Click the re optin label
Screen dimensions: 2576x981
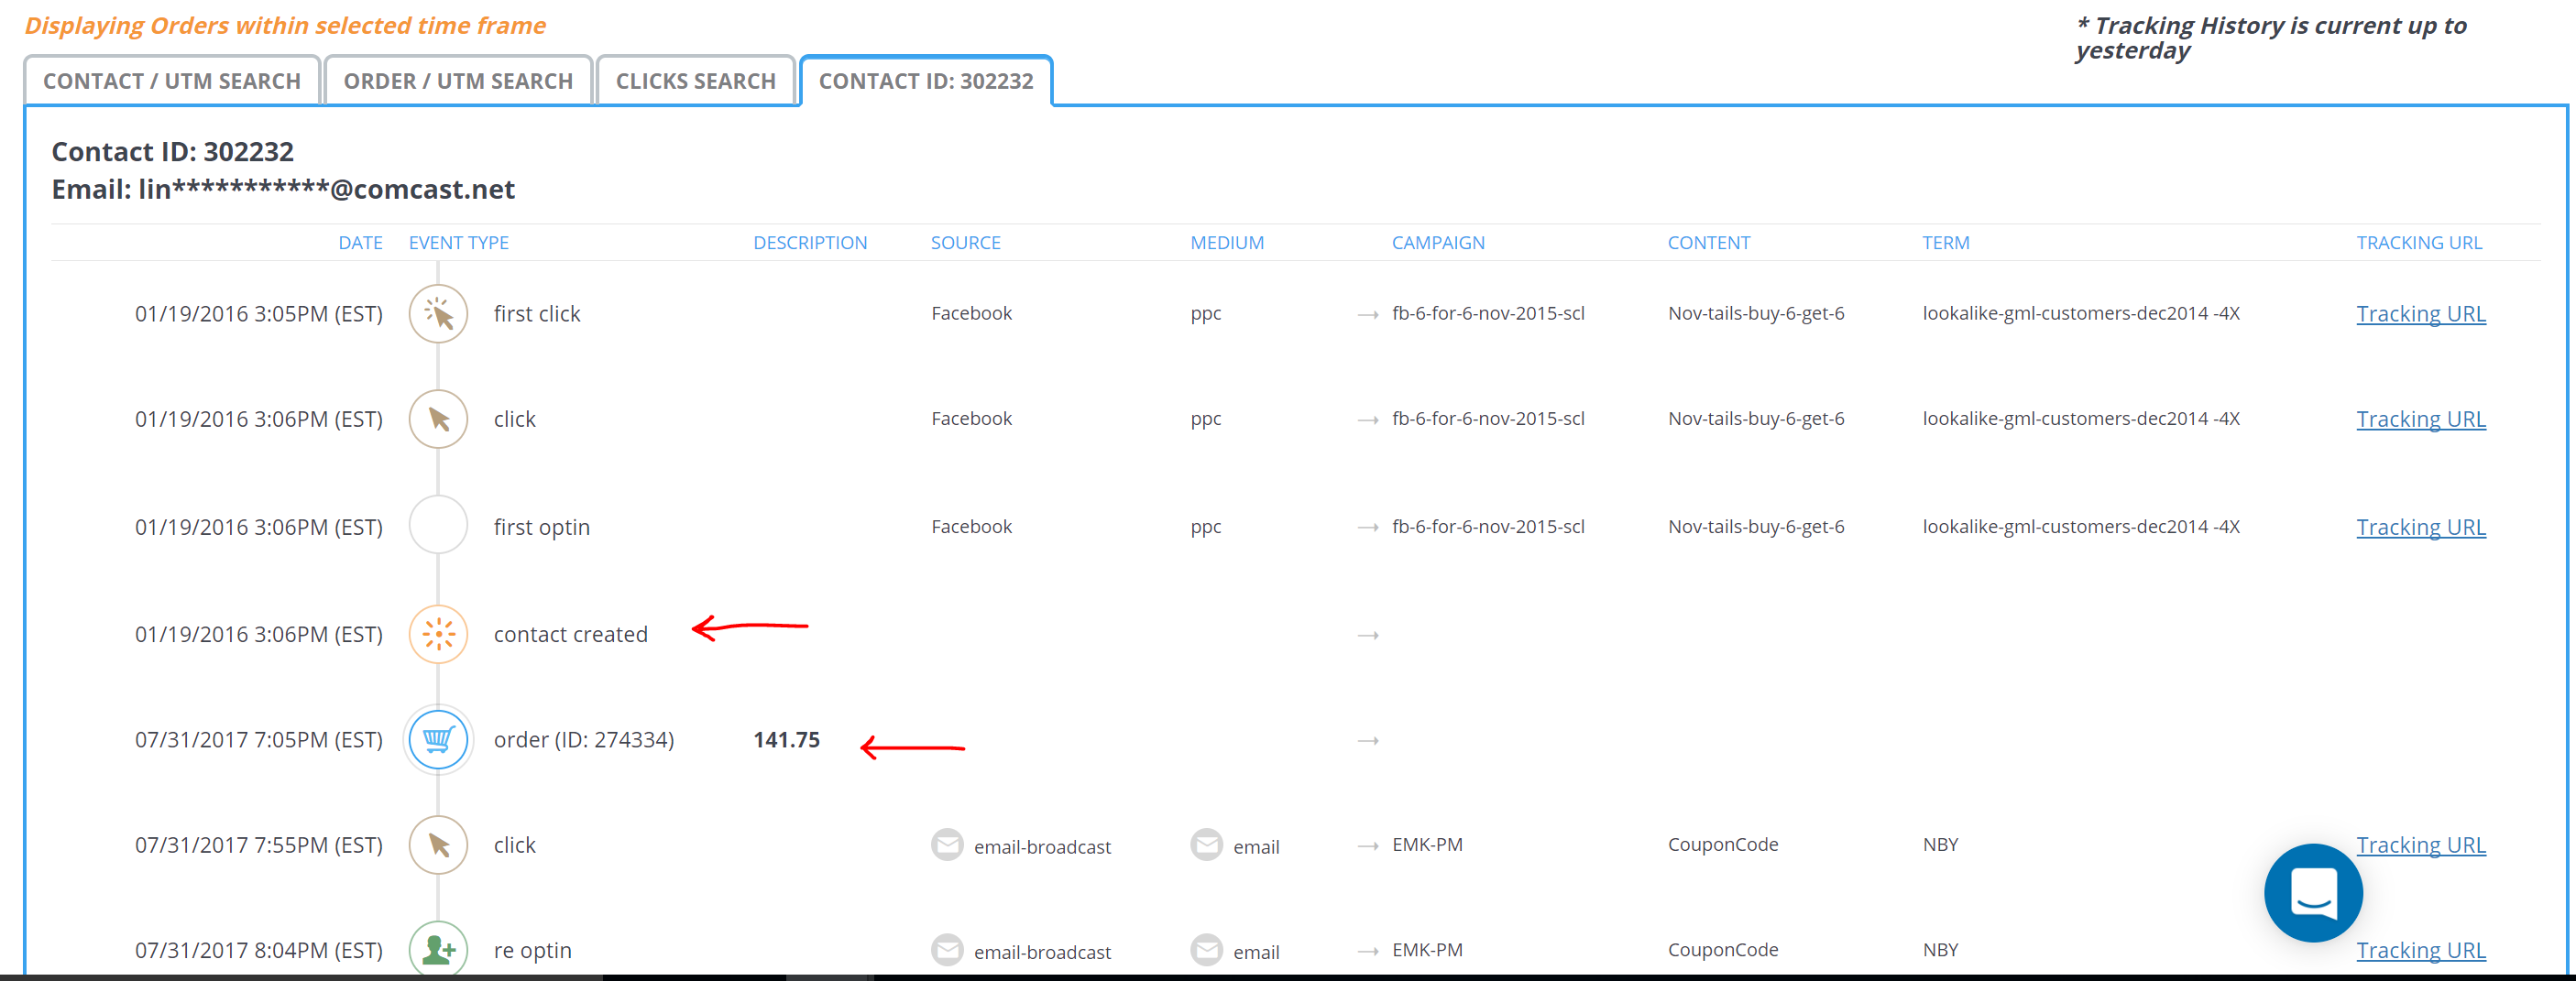(x=533, y=950)
